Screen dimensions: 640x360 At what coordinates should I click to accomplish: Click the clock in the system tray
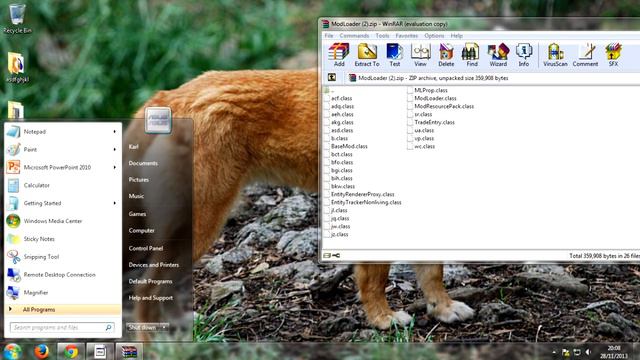point(614,352)
